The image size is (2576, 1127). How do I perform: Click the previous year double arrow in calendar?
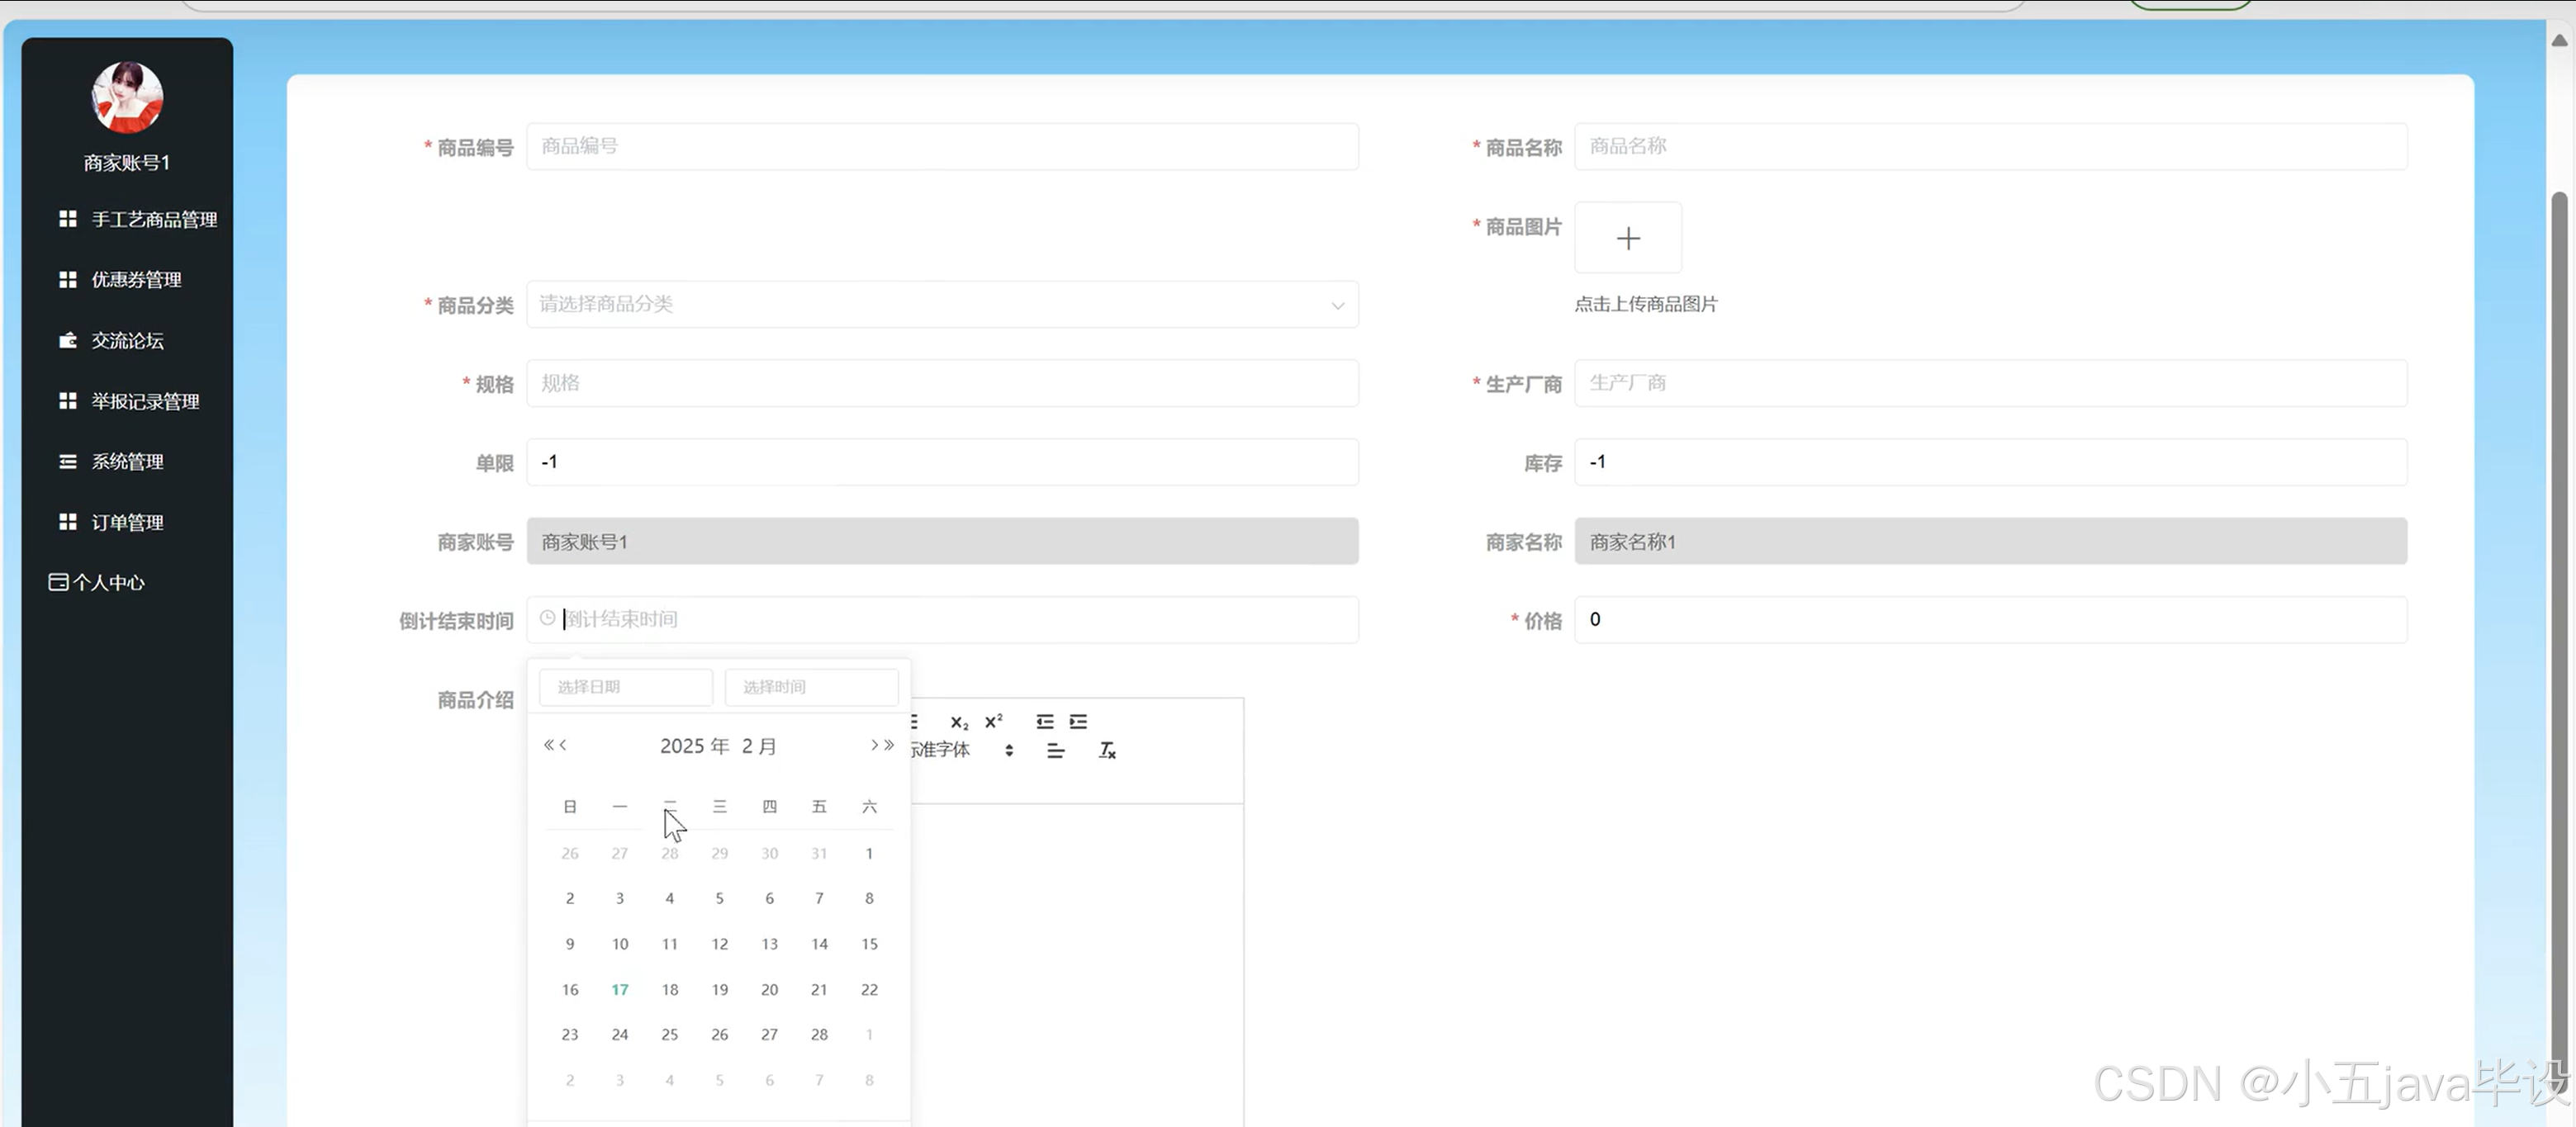[x=549, y=744]
